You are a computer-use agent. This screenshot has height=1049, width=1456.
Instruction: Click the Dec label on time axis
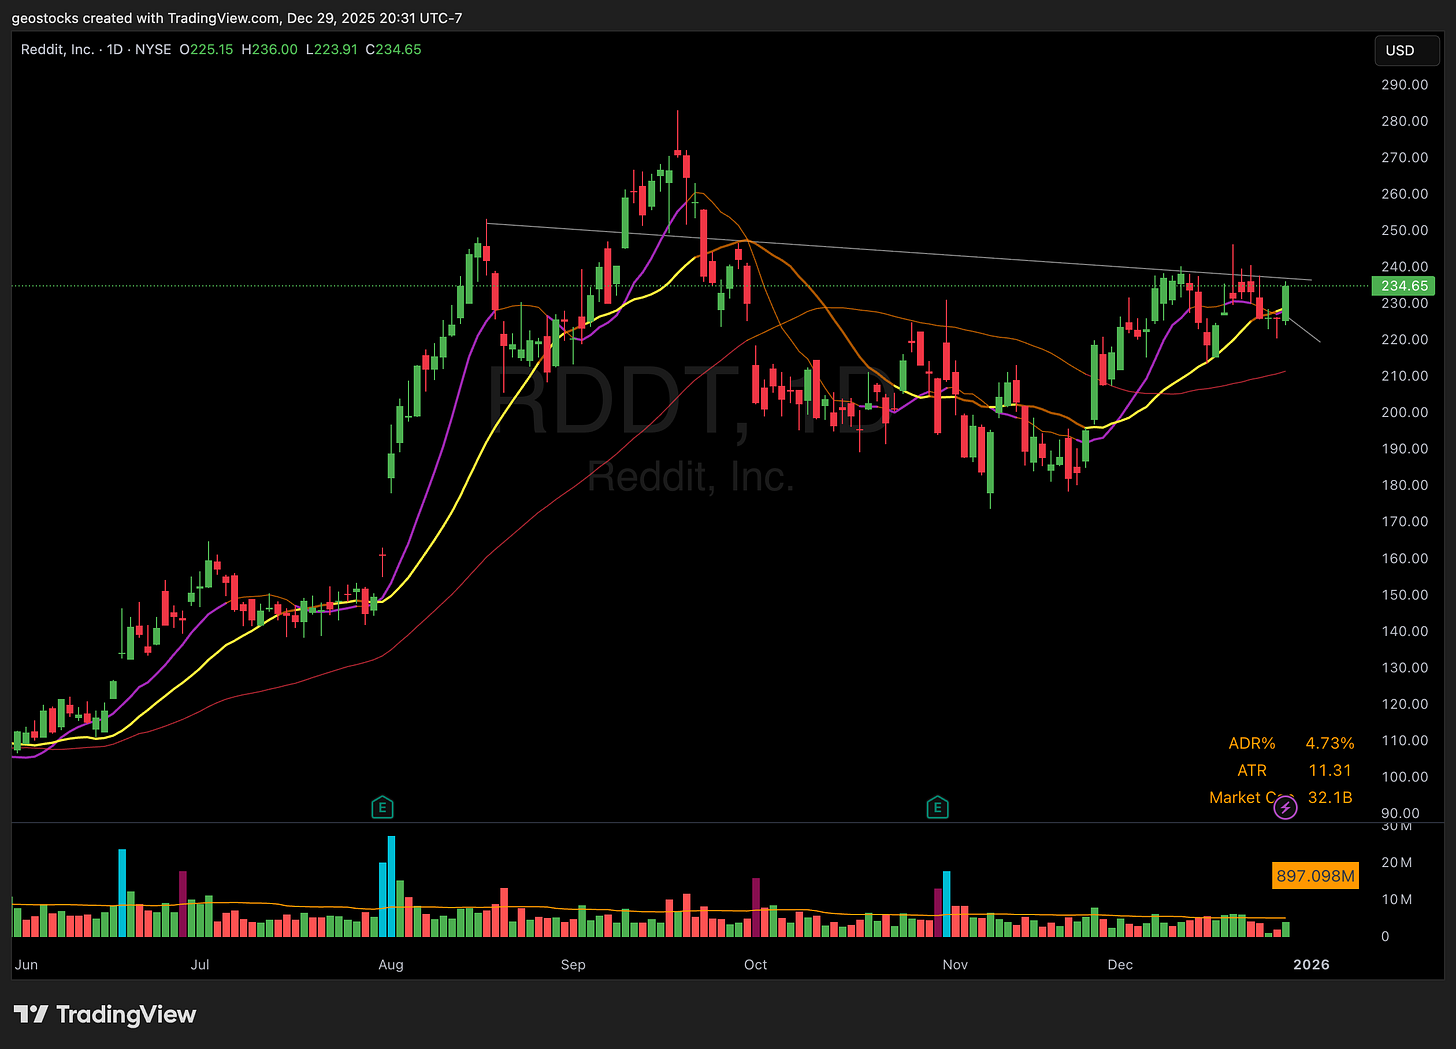(x=1120, y=965)
